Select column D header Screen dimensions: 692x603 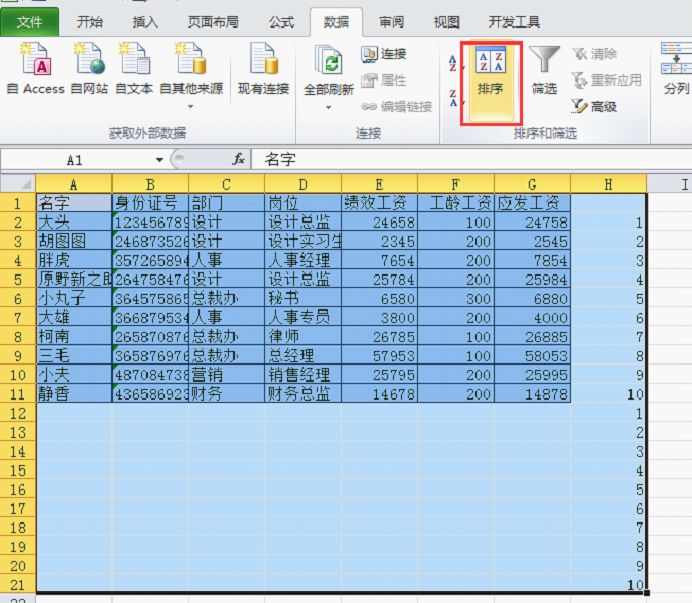[x=303, y=184]
